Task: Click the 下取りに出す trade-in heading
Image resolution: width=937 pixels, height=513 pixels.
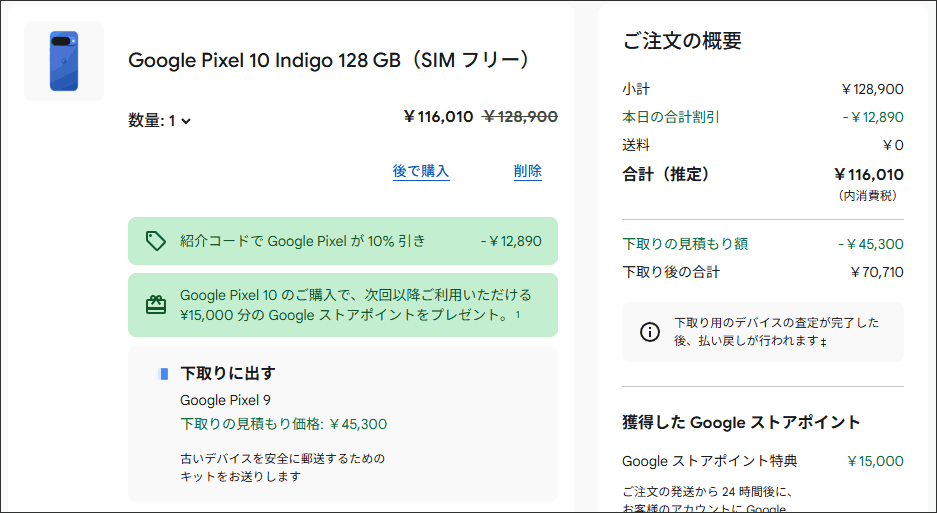Action: (228, 373)
